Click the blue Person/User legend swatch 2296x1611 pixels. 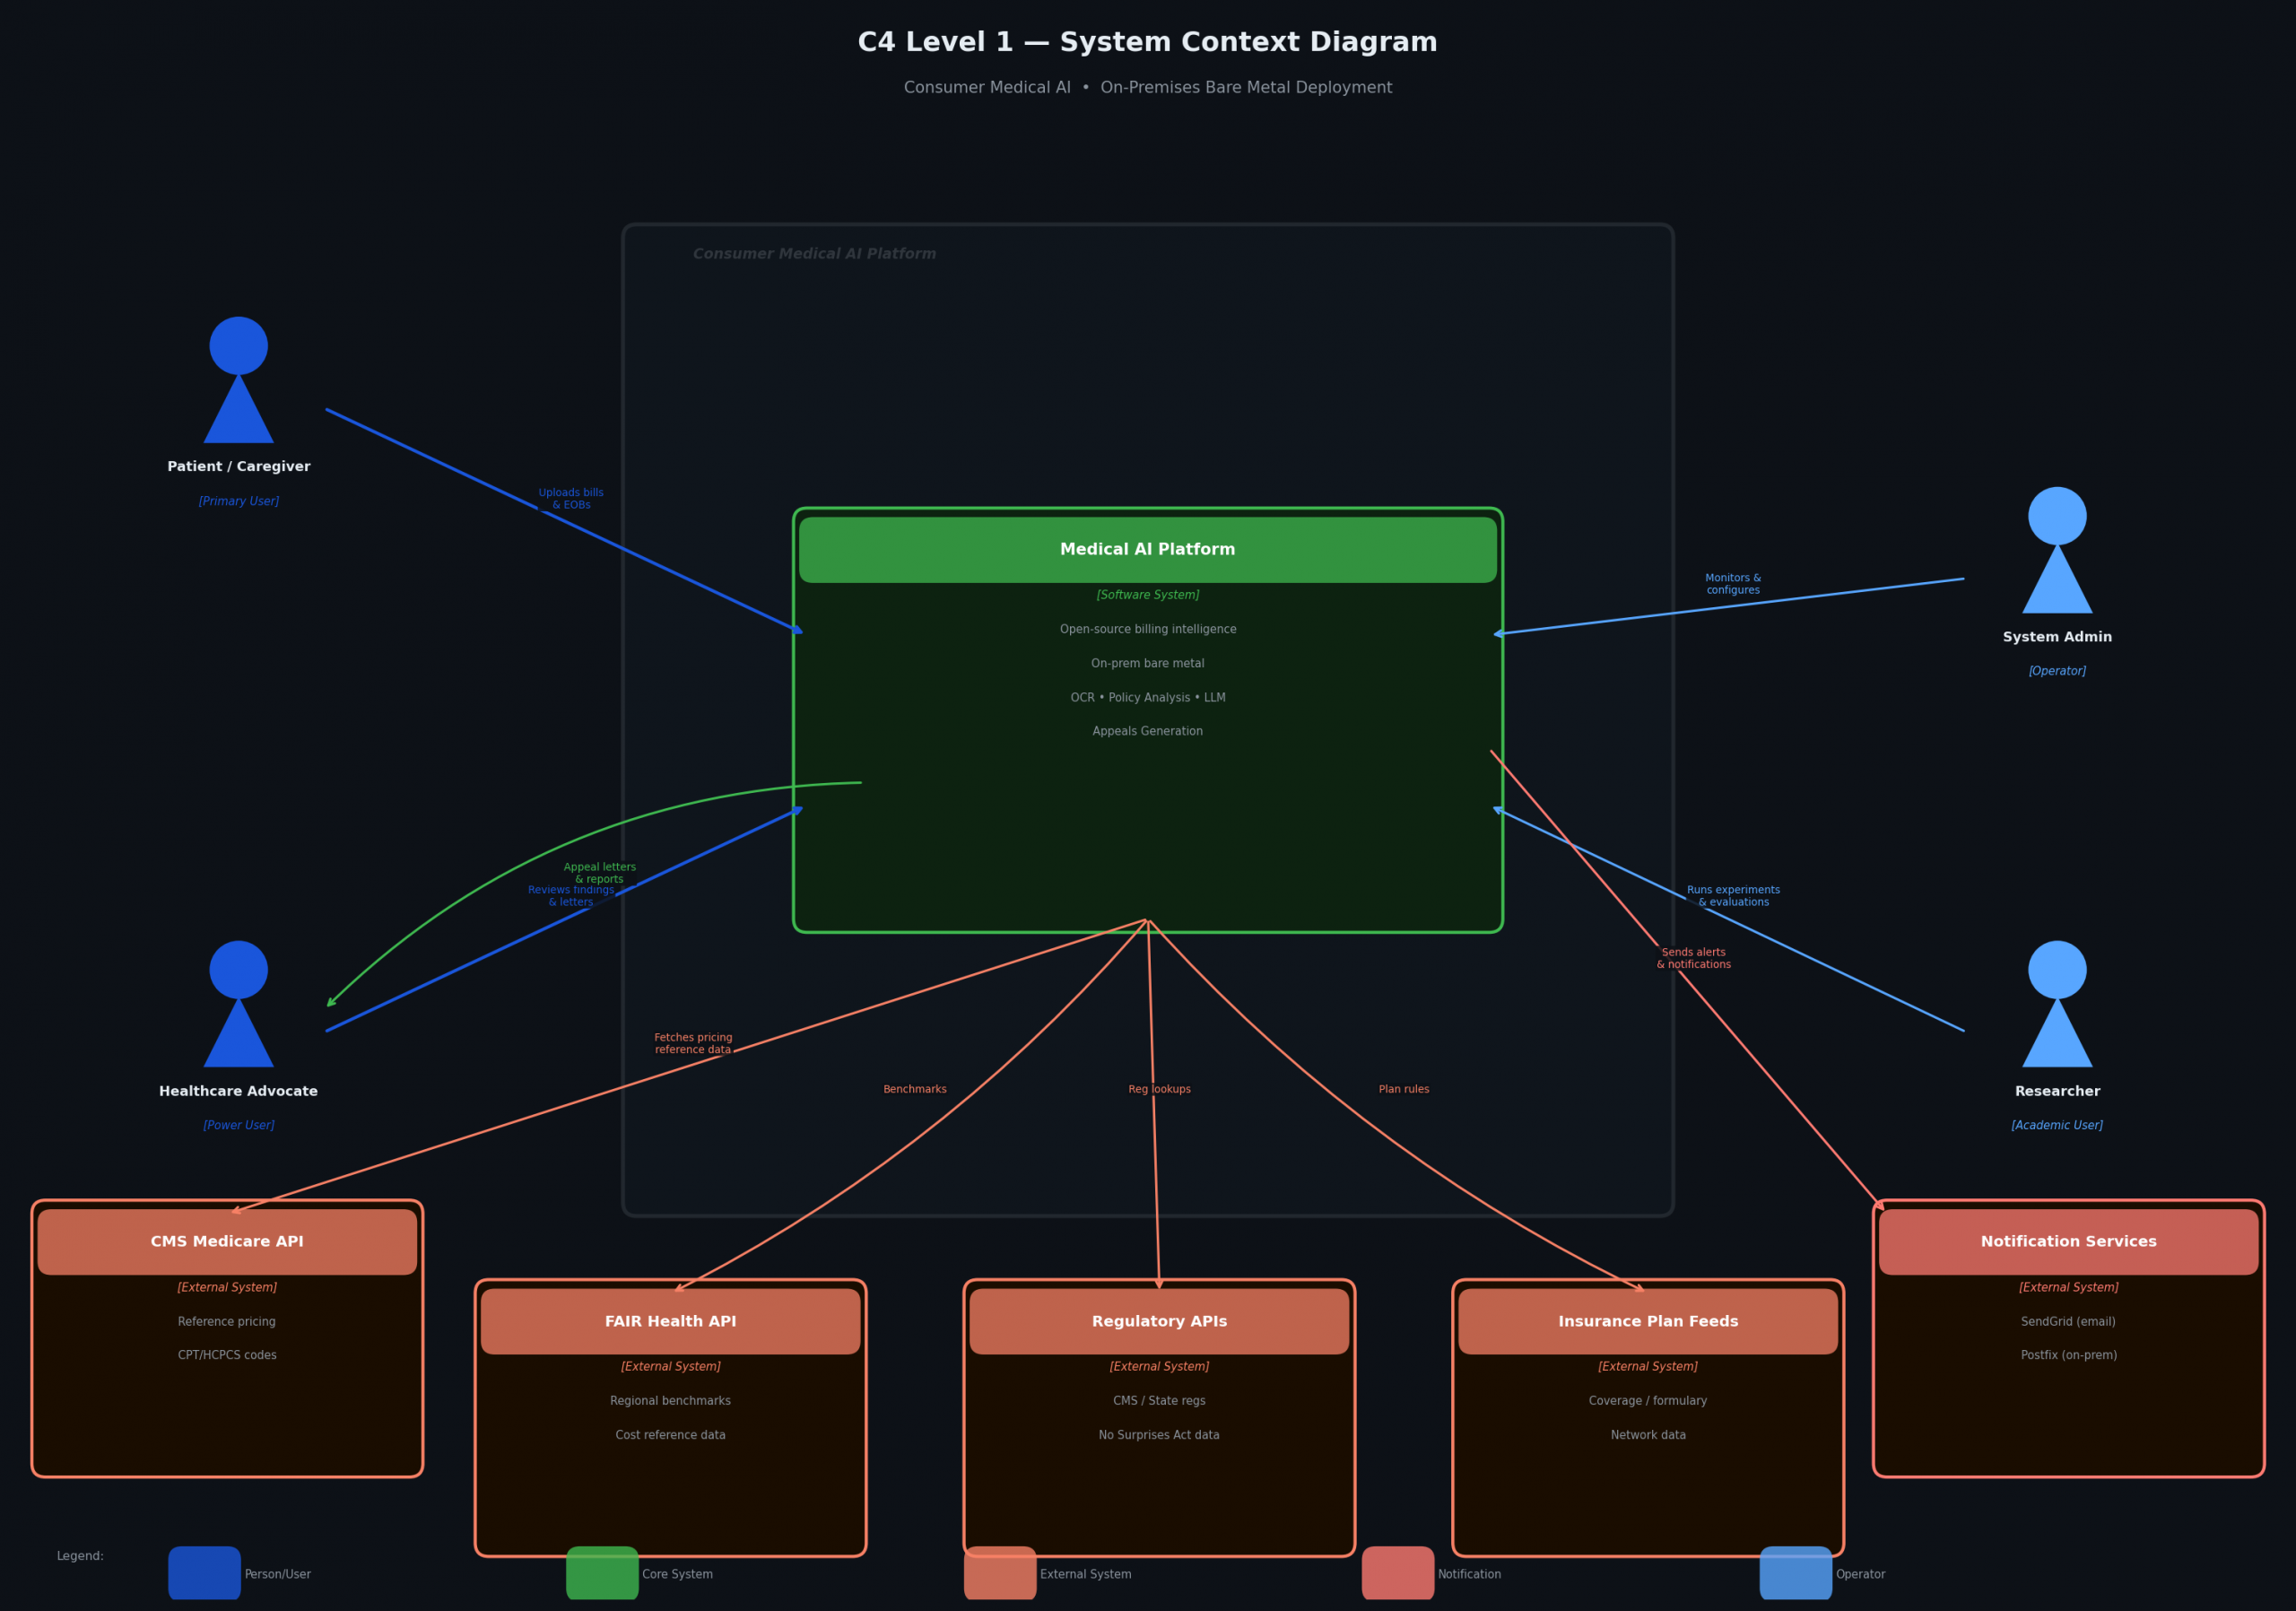pyautogui.click(x=204, y=1573)
